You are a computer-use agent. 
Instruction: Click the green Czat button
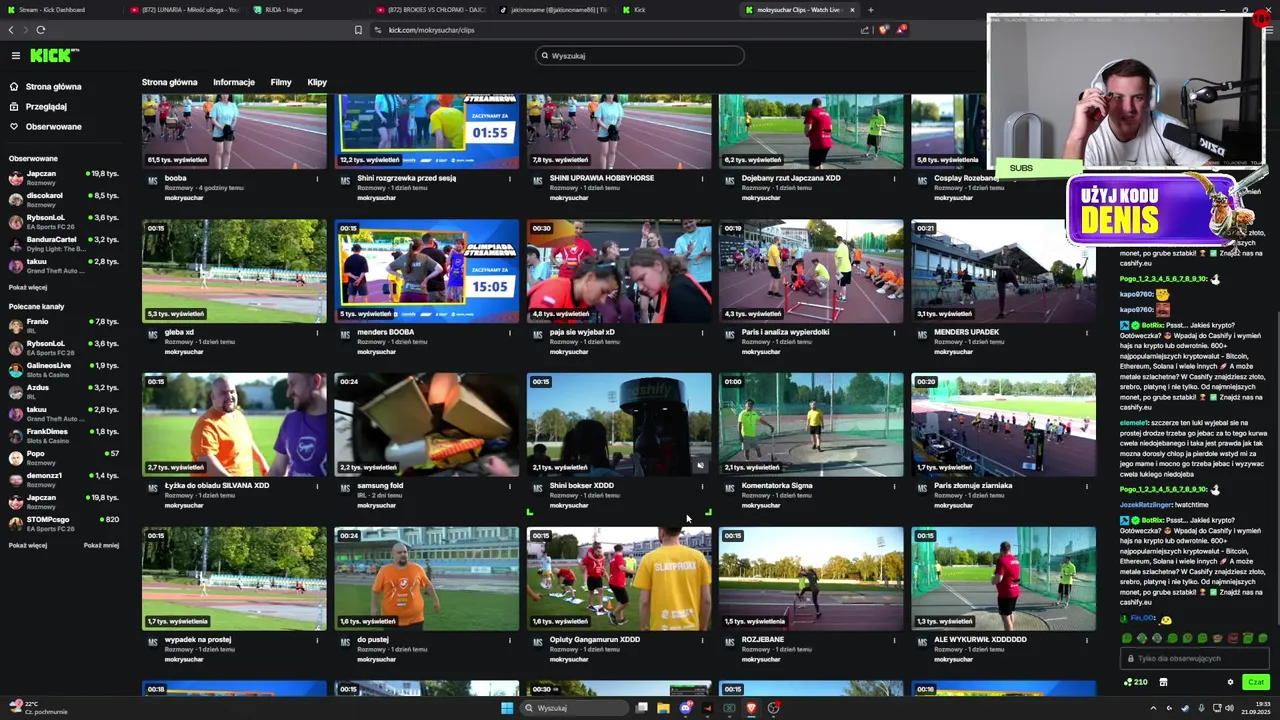1256,682
